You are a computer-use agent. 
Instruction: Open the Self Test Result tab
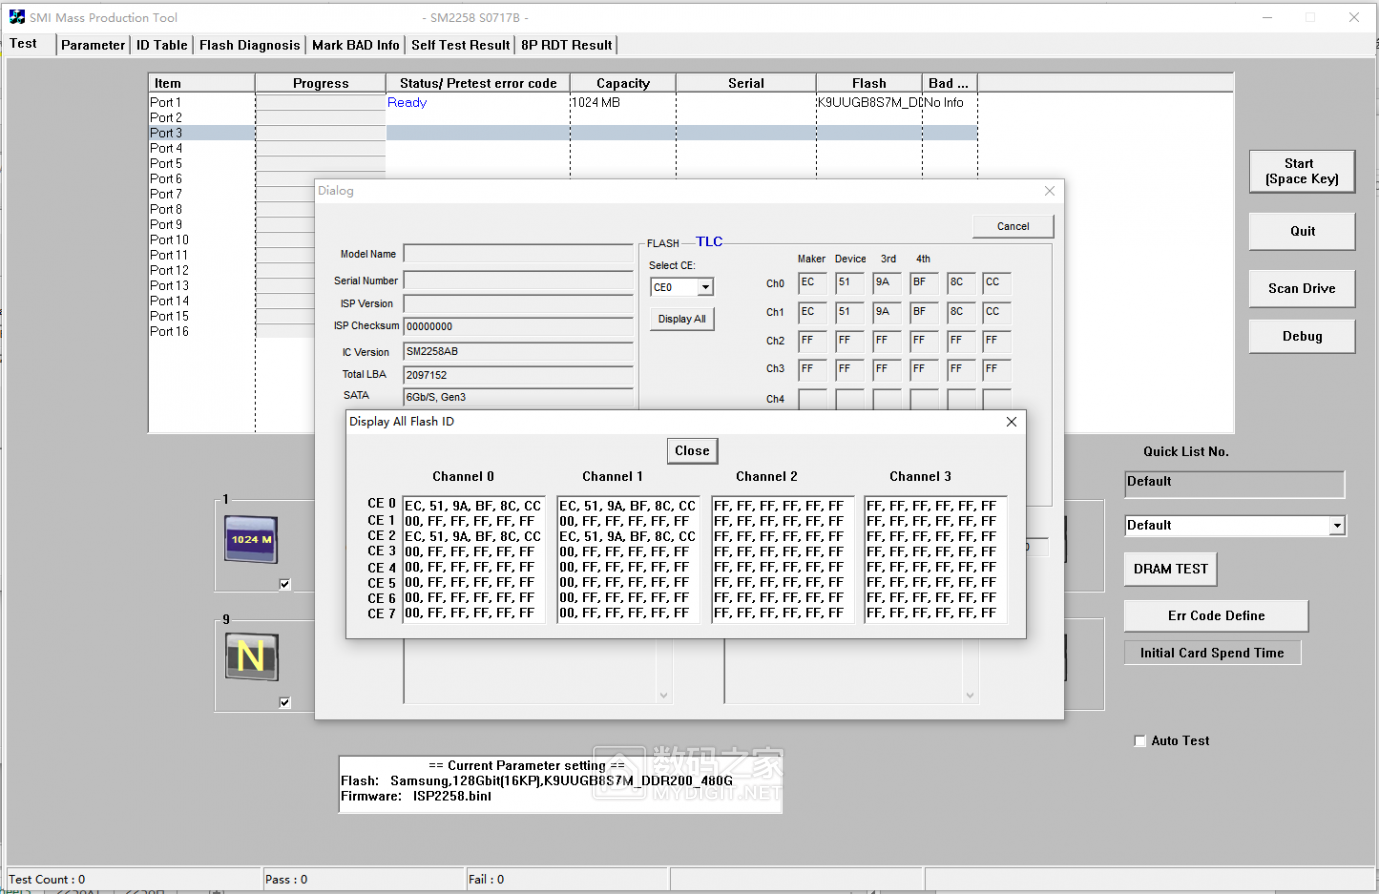[x=460, y=45]
